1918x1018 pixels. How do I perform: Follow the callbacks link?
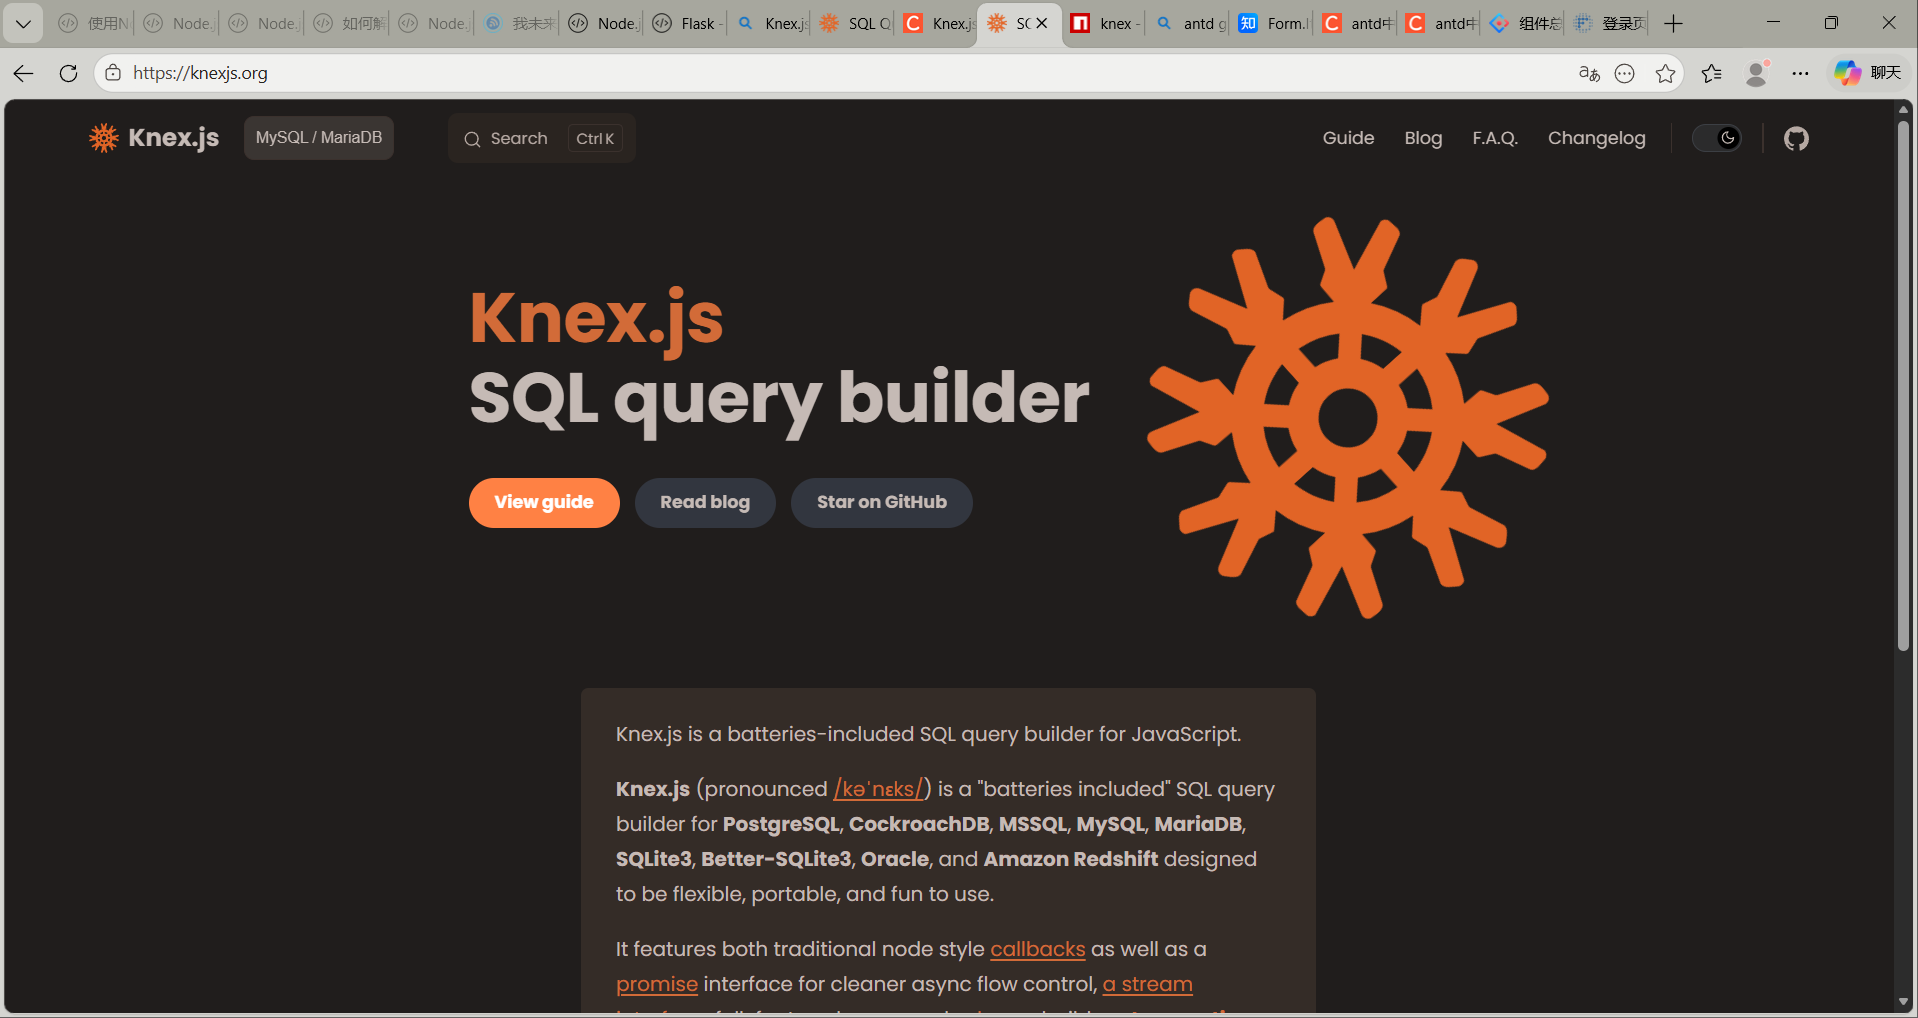[1037, 949]
